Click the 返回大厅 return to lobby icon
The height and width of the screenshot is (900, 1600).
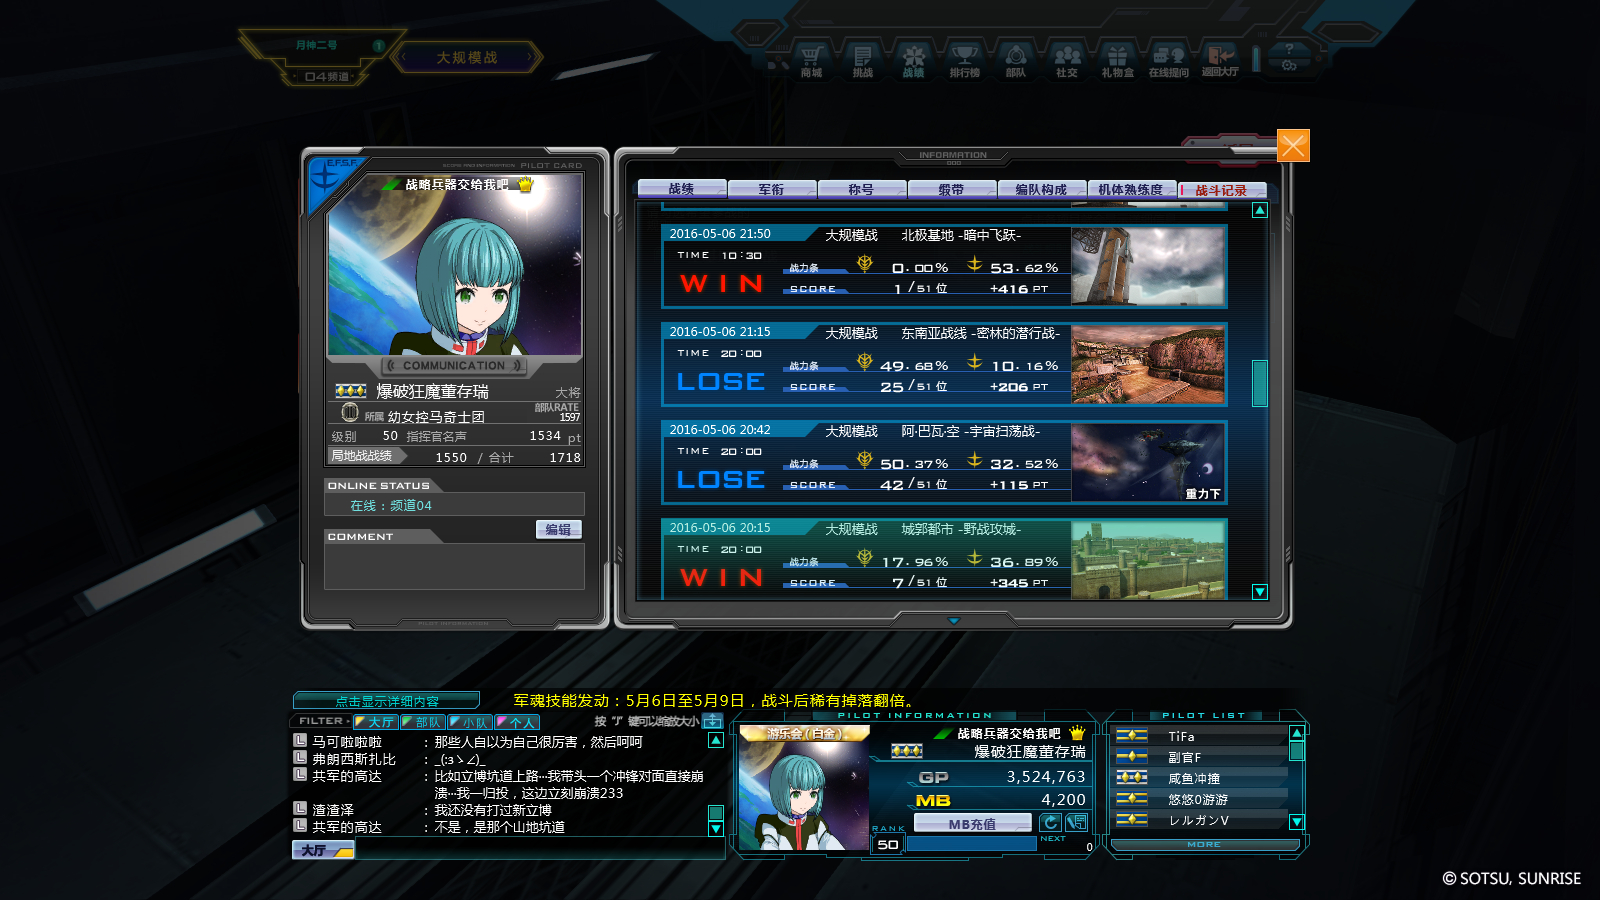point(1220,60)
